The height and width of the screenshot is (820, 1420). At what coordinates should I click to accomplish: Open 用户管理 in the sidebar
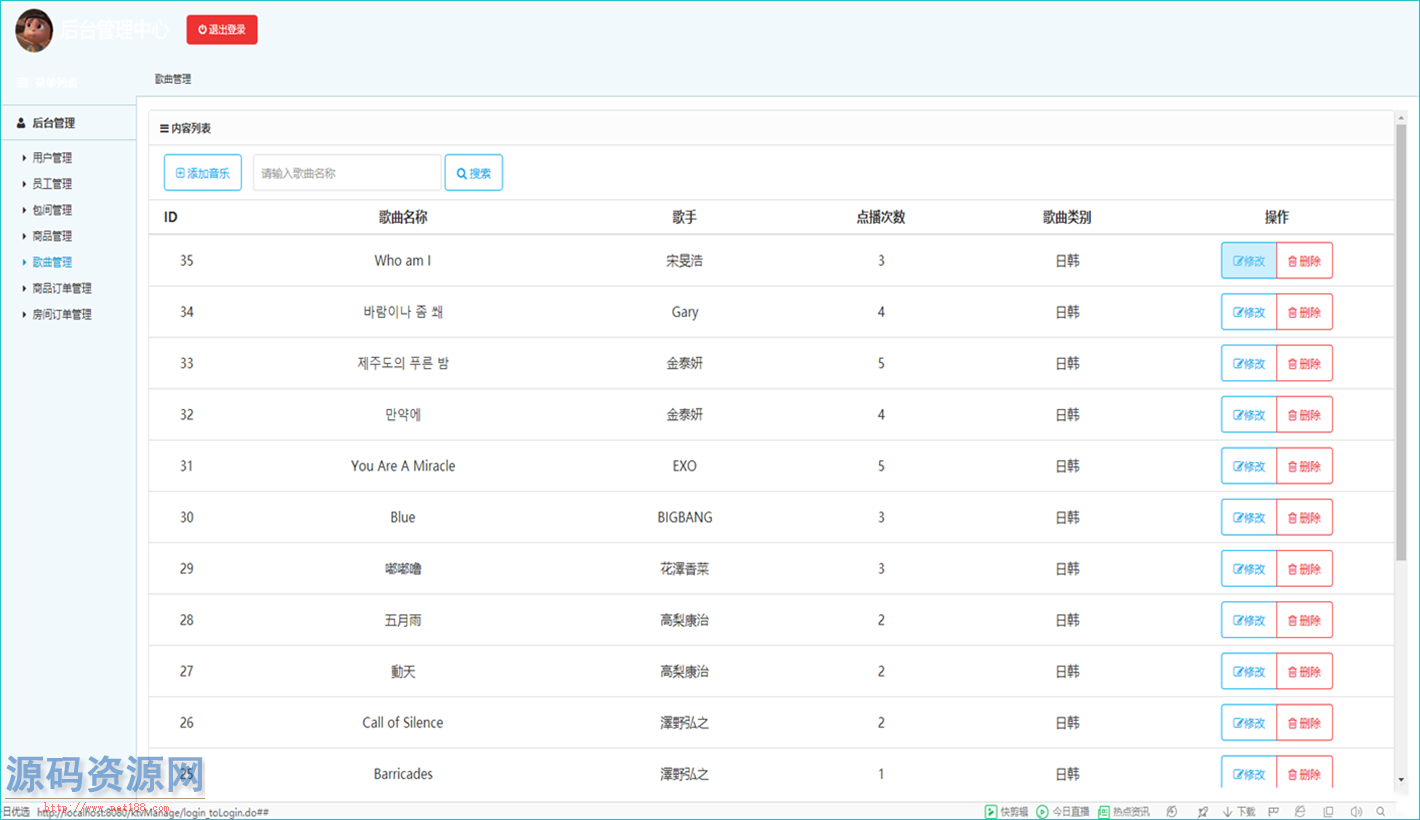click(52, 158)
